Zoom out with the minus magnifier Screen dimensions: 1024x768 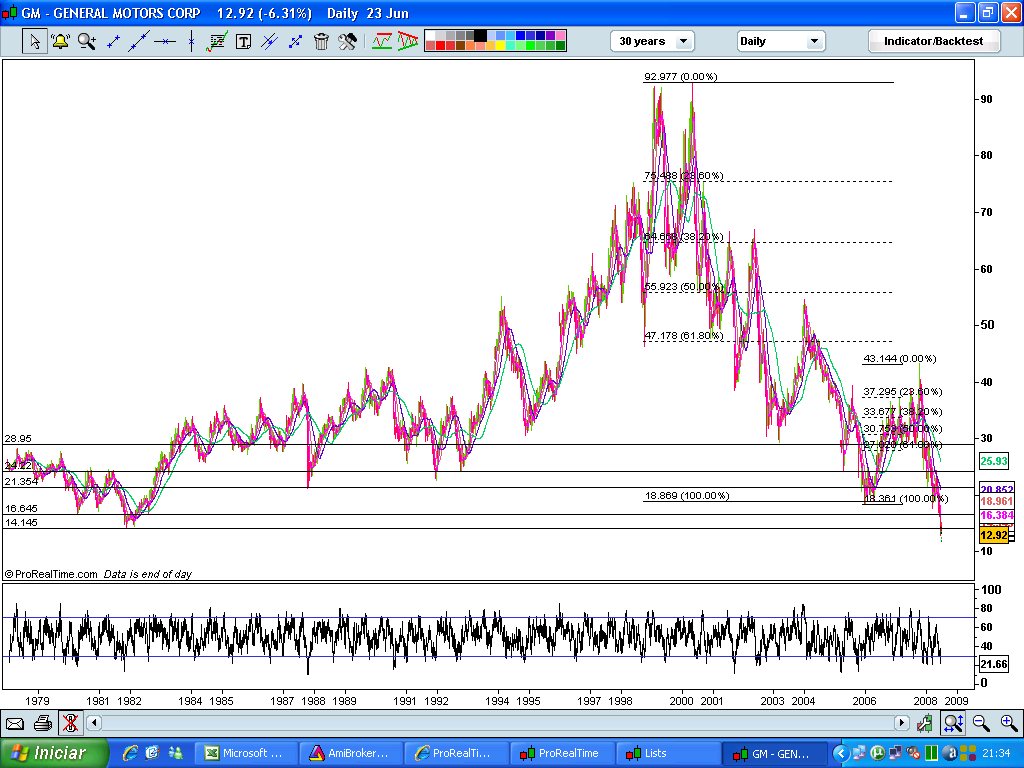[981, 723]
